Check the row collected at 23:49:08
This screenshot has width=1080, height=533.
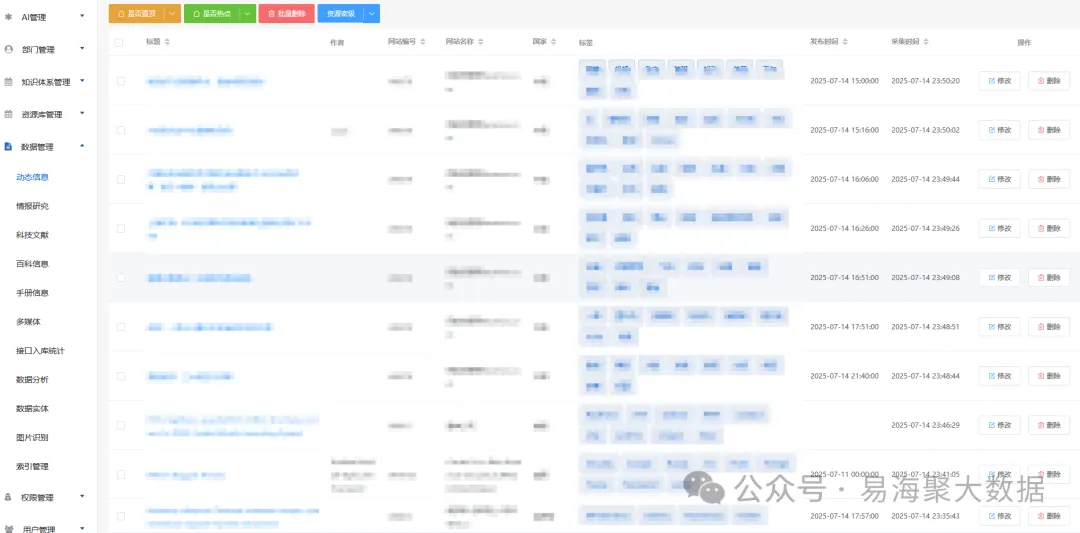coord(121,278)
